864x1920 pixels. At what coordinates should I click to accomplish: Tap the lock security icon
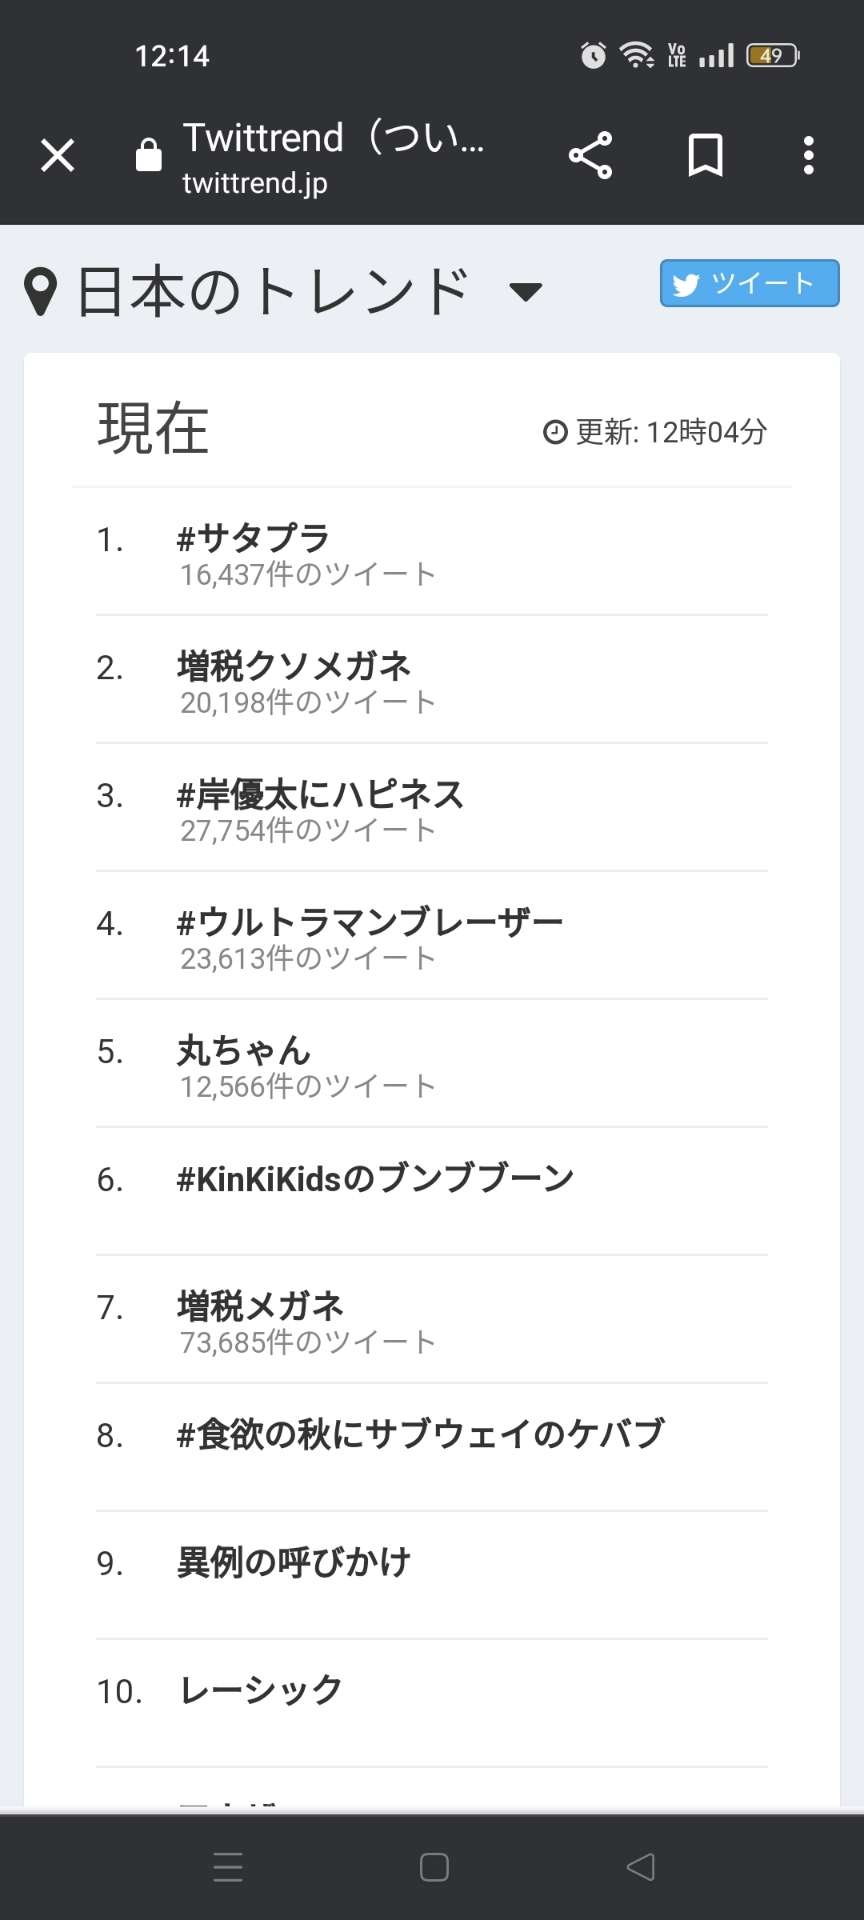tap(148, 156)
